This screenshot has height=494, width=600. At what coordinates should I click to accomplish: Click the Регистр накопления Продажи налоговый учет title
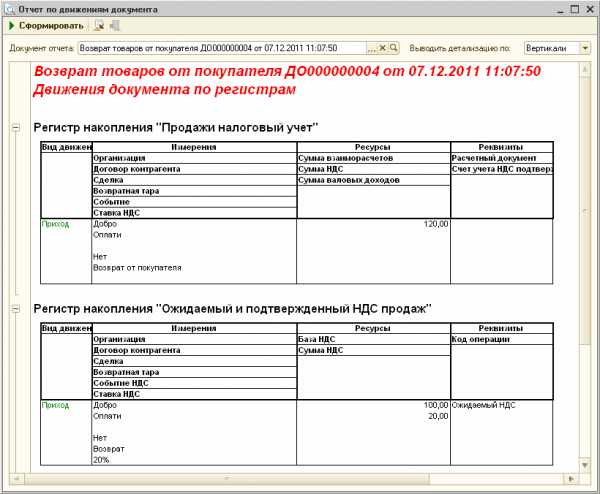pyautogui.click(x=176, y=127)
